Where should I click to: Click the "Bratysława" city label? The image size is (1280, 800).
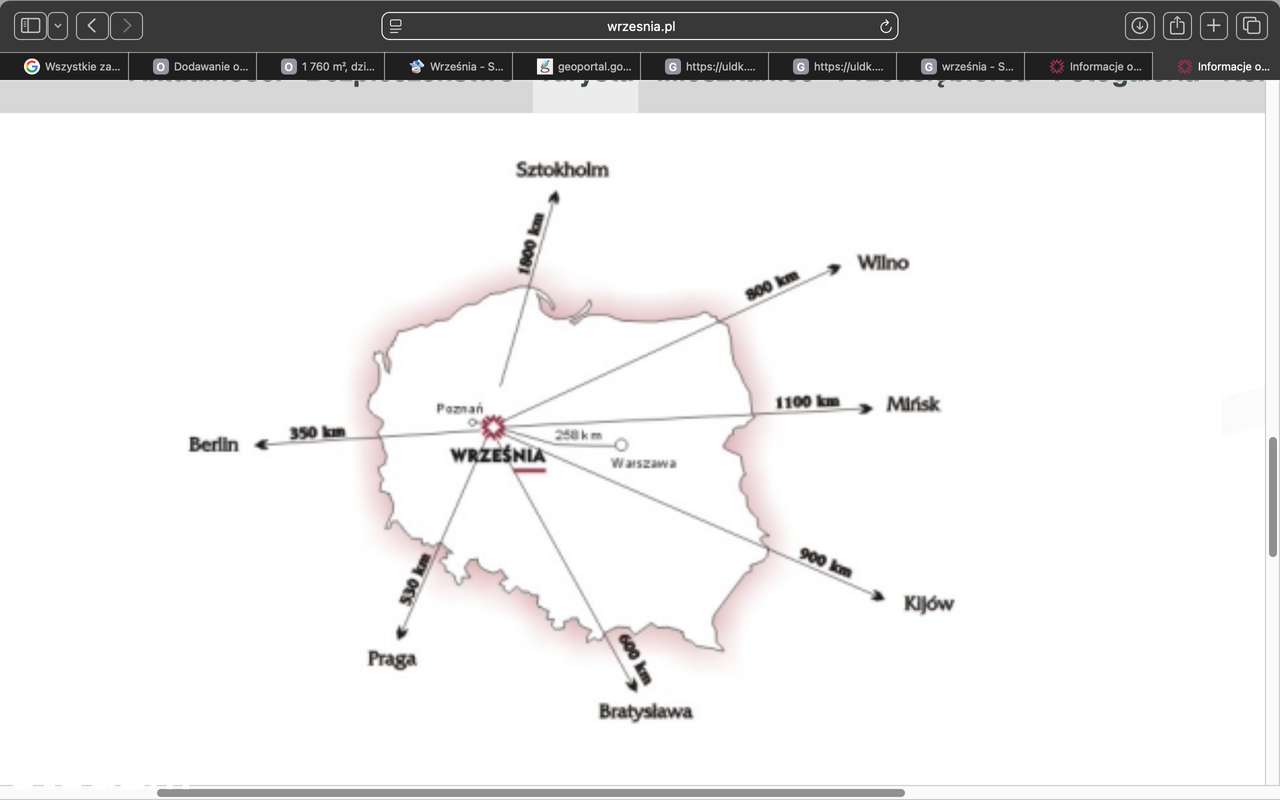point(646,712)
